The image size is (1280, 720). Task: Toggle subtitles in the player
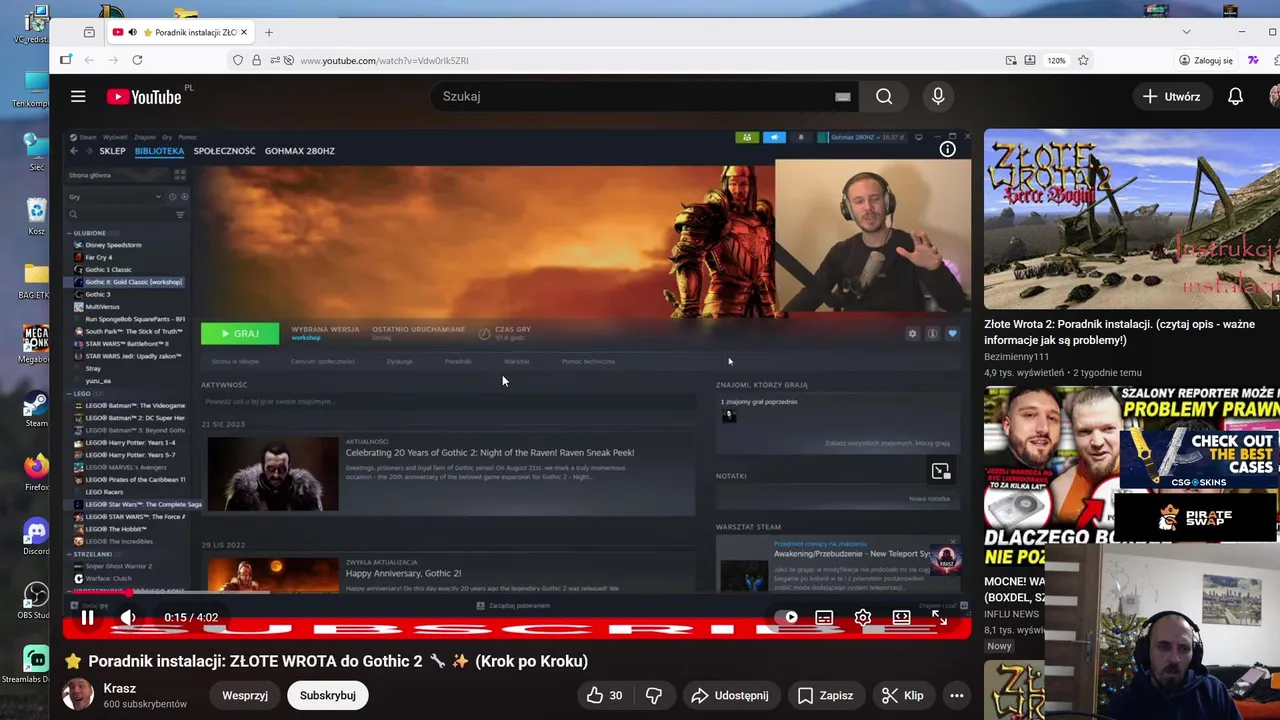[x=824, y=617]
